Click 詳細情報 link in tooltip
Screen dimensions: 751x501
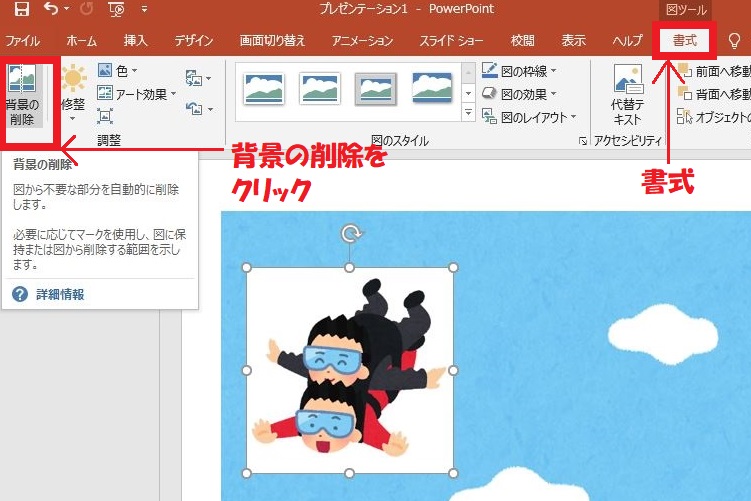60,294
